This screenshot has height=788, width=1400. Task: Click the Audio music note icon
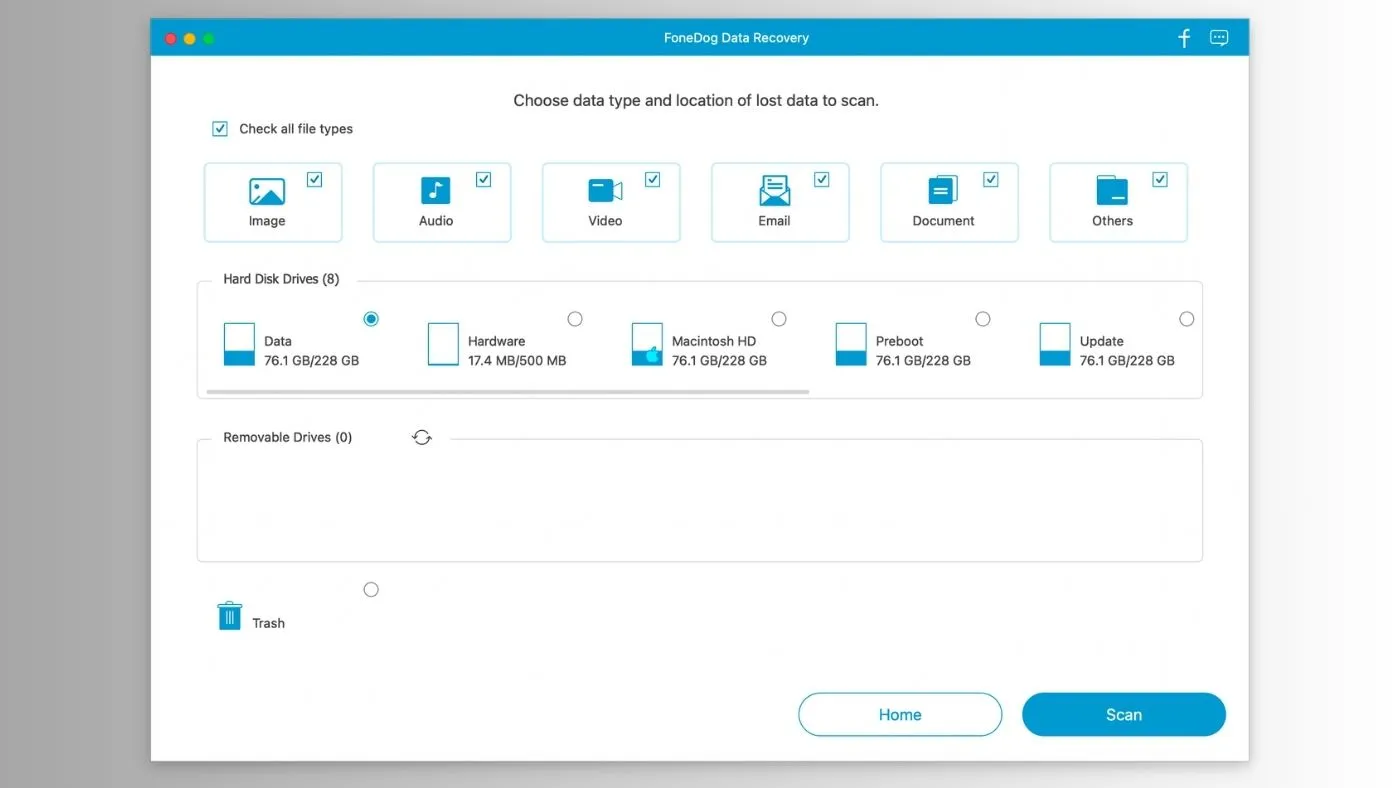coord(436,191)
